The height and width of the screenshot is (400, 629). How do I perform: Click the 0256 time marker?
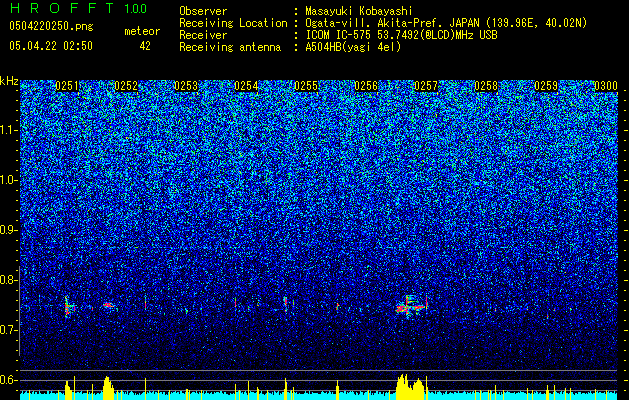pos(366,86)
